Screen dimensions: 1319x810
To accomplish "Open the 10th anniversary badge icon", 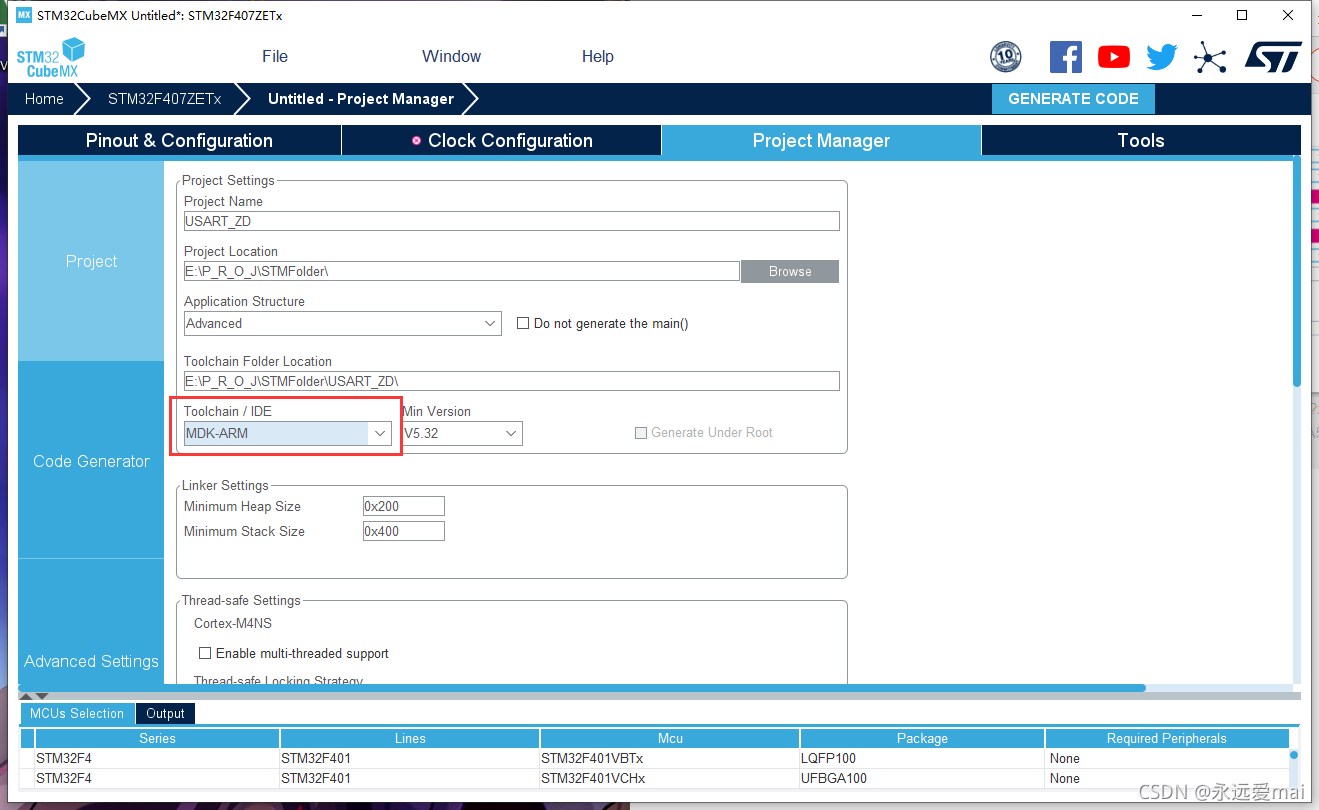I will pos(1005,57).
